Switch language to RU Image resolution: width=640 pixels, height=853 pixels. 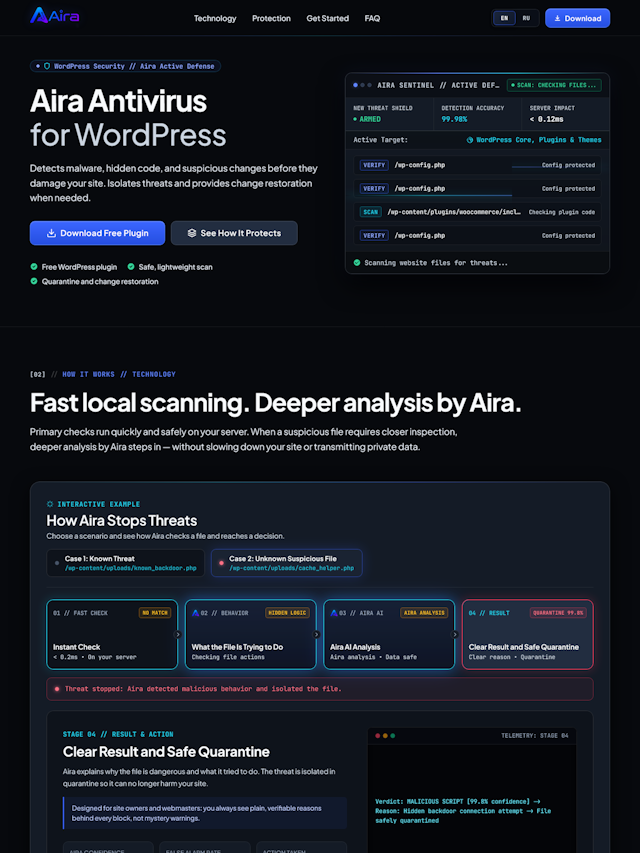point(526,18)
